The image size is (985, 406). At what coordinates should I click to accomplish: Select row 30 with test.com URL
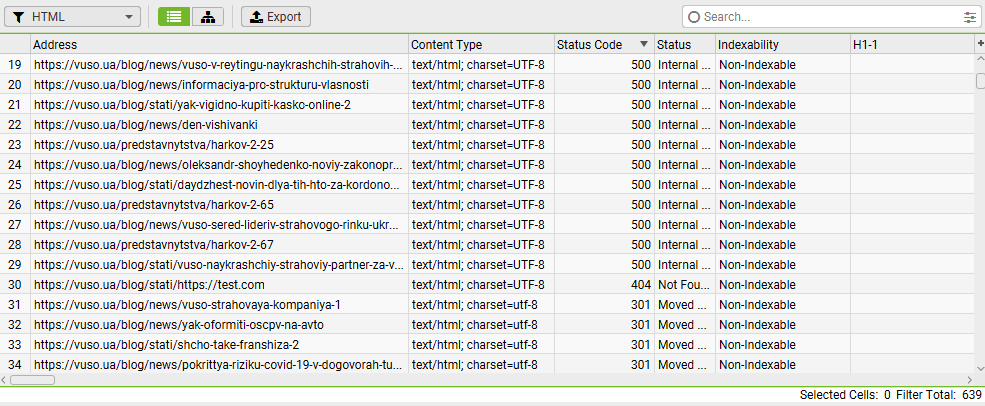click(x=219, y=284)
